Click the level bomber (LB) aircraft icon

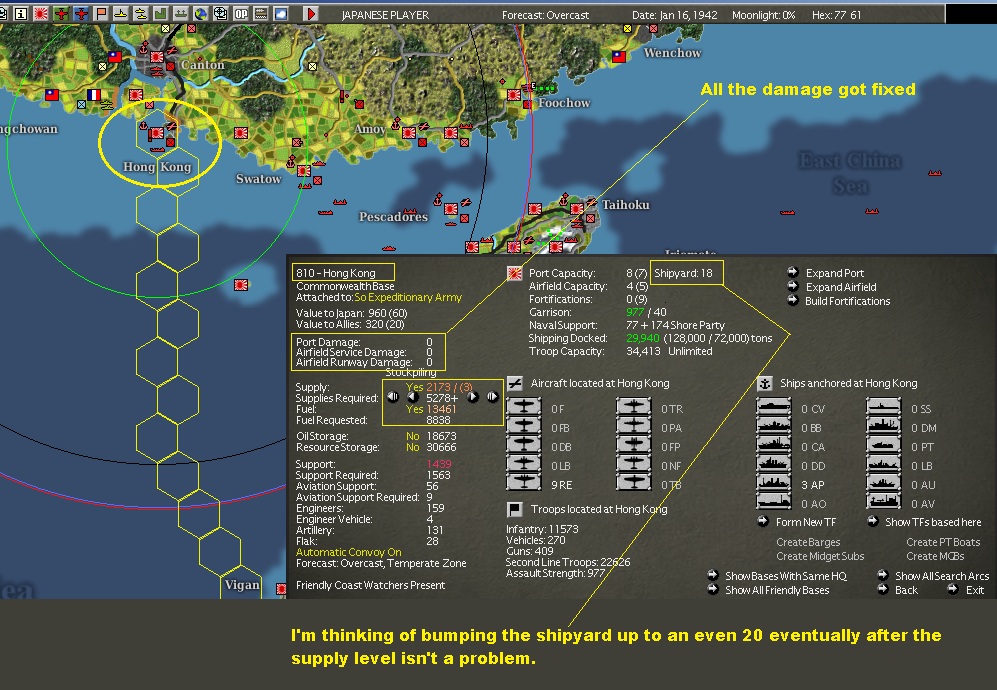pyautogui.click(x=523, y=464)
